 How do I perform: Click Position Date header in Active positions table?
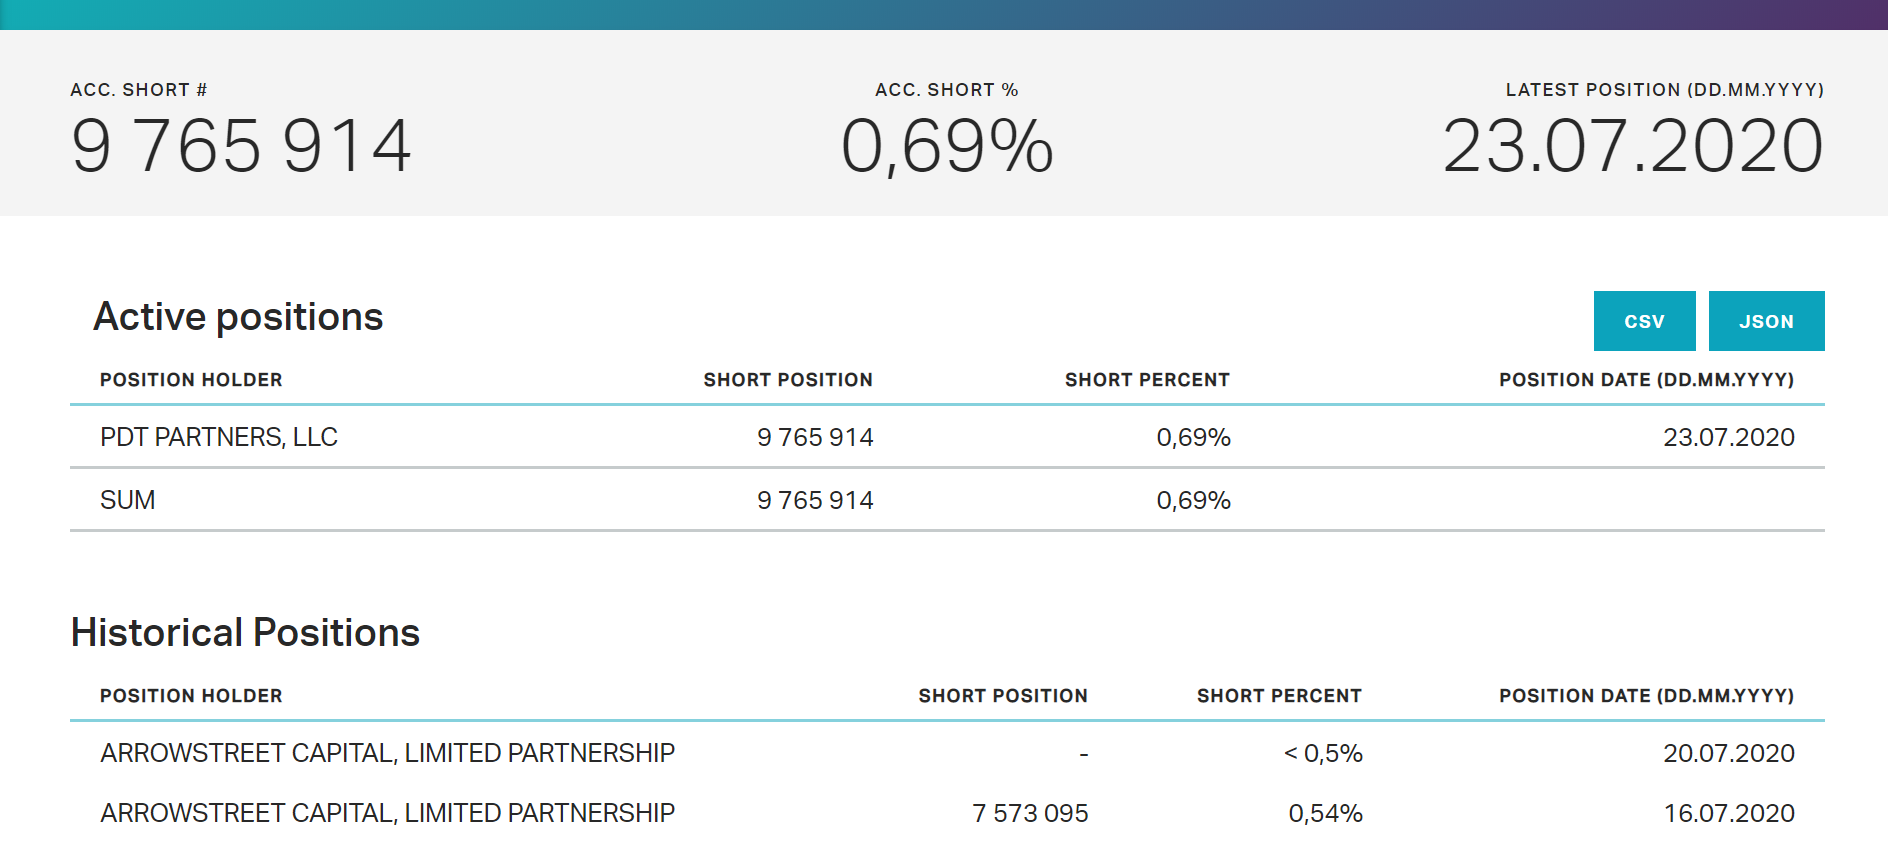click(x=1646, y=380)
